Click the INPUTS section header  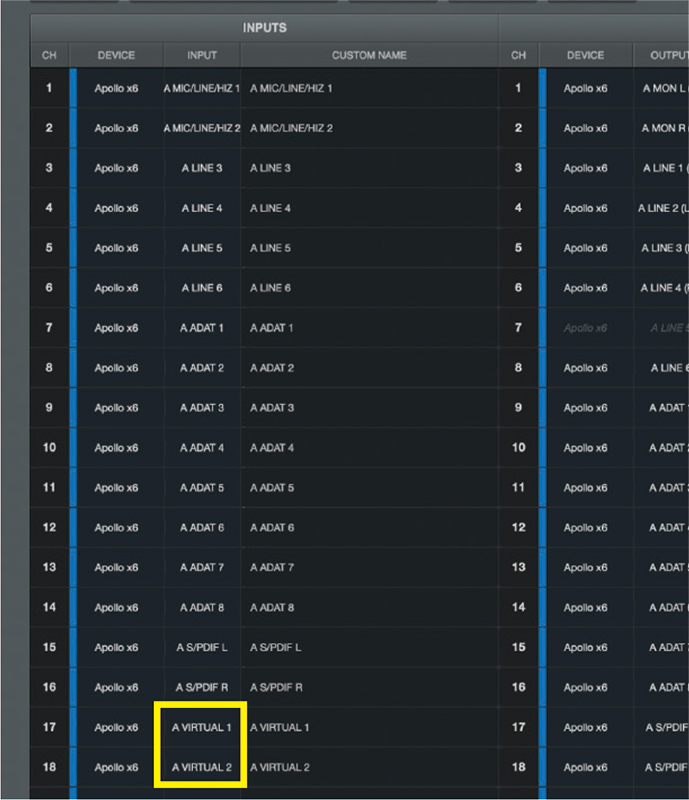pos(264,28)
